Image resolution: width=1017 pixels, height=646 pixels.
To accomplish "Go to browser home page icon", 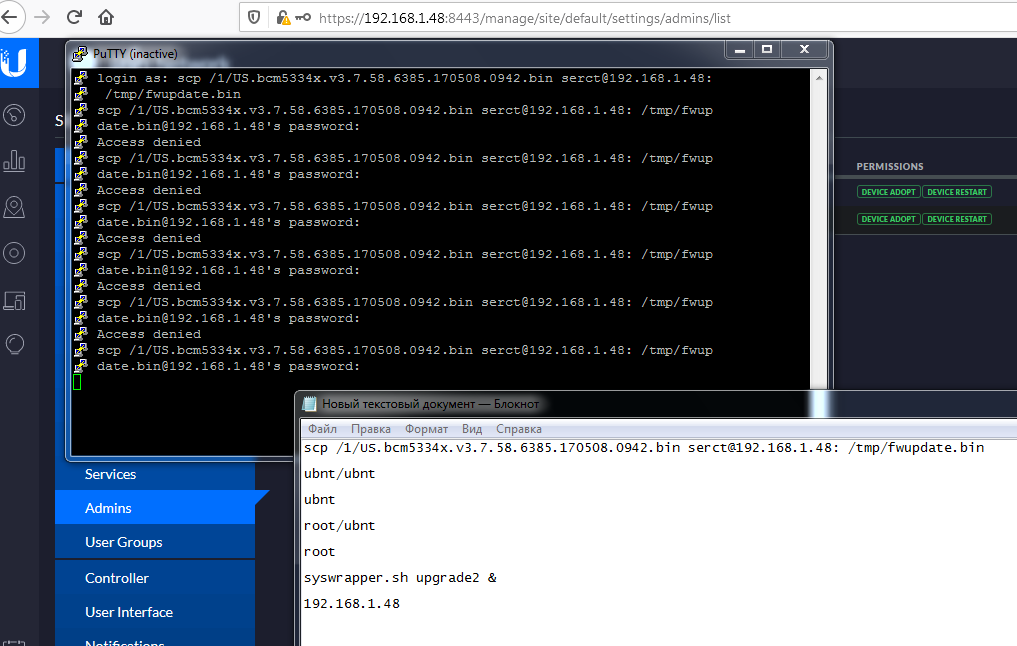I will (106, 17).
